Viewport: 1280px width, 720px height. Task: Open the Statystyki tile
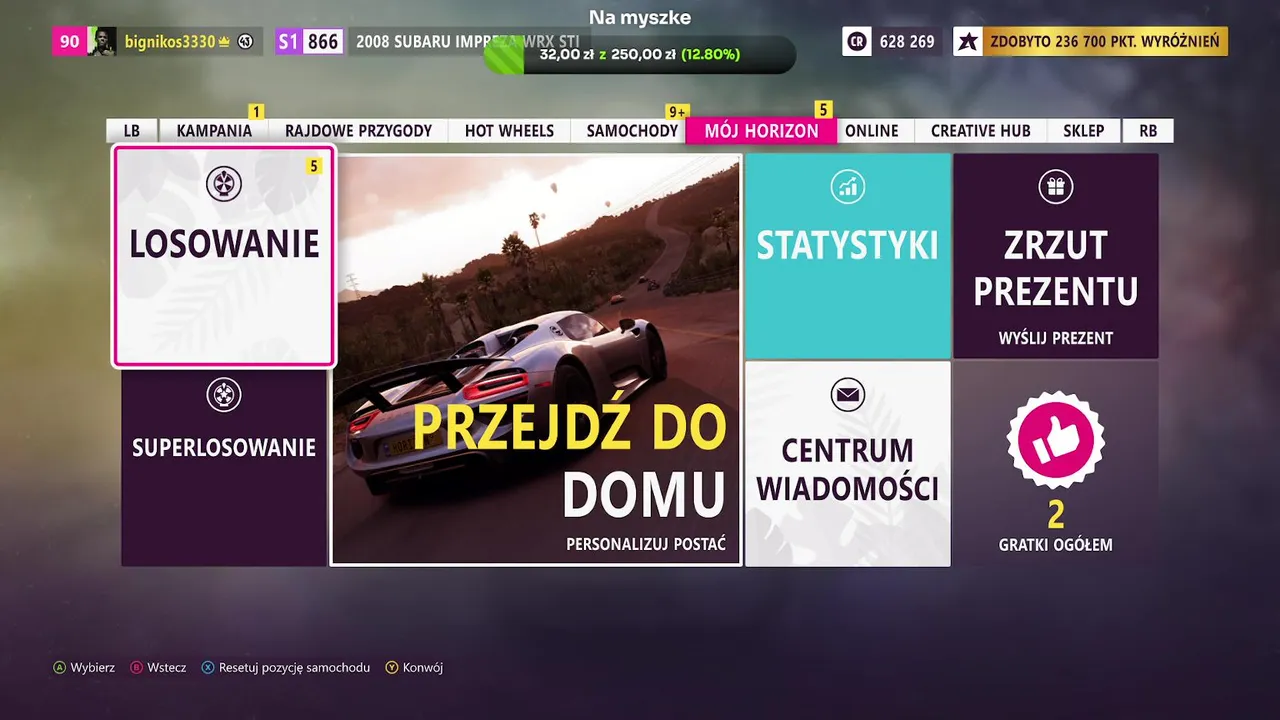(848, 256)
